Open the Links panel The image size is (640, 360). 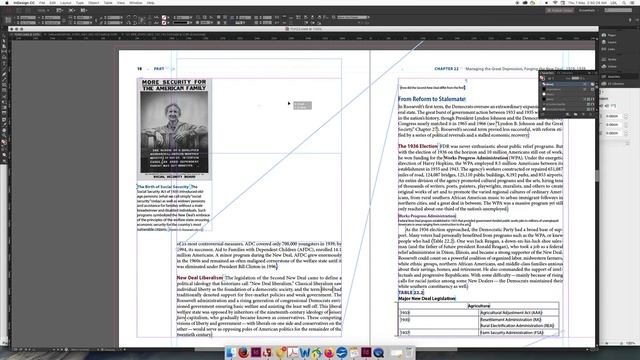[609, 49]
